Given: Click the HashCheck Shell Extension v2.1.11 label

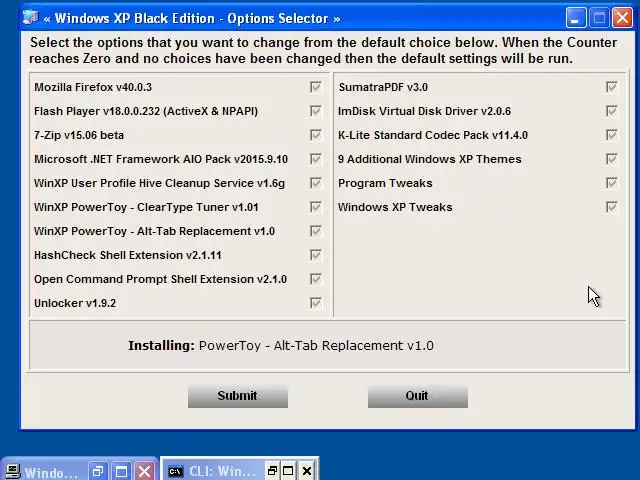Looking at the screenshot, I should point(128,255).
